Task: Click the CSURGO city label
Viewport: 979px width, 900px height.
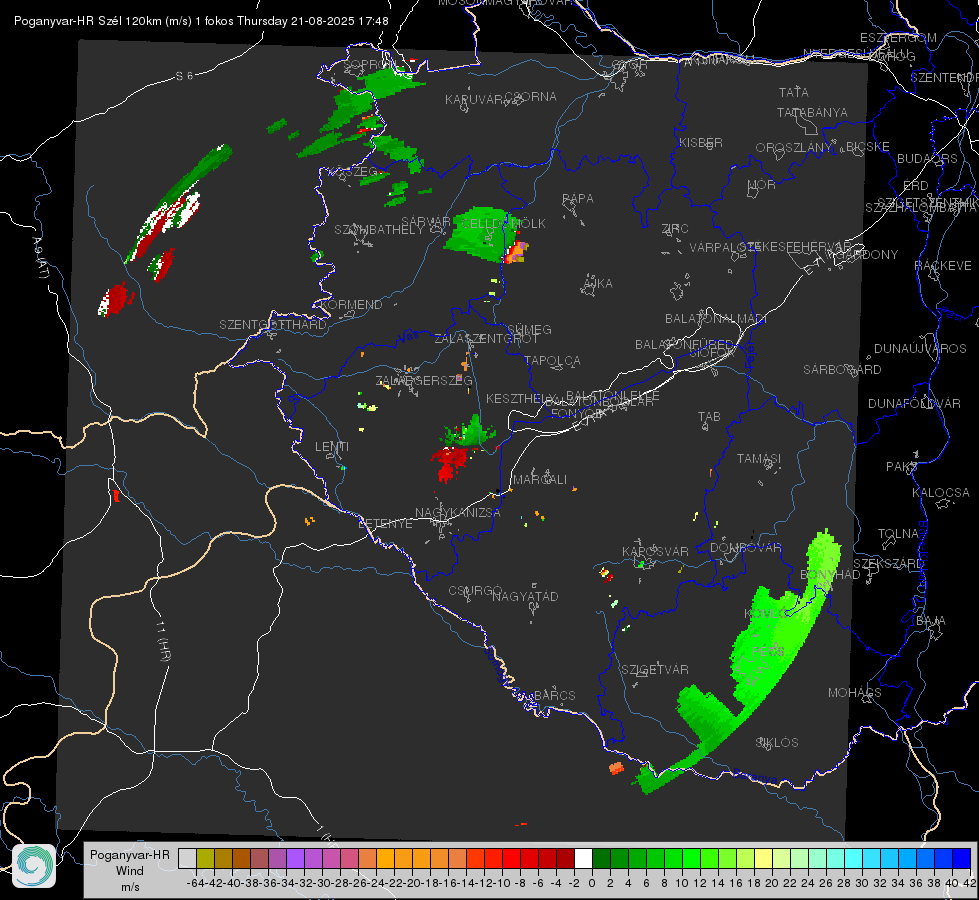Action: point(475,591)
